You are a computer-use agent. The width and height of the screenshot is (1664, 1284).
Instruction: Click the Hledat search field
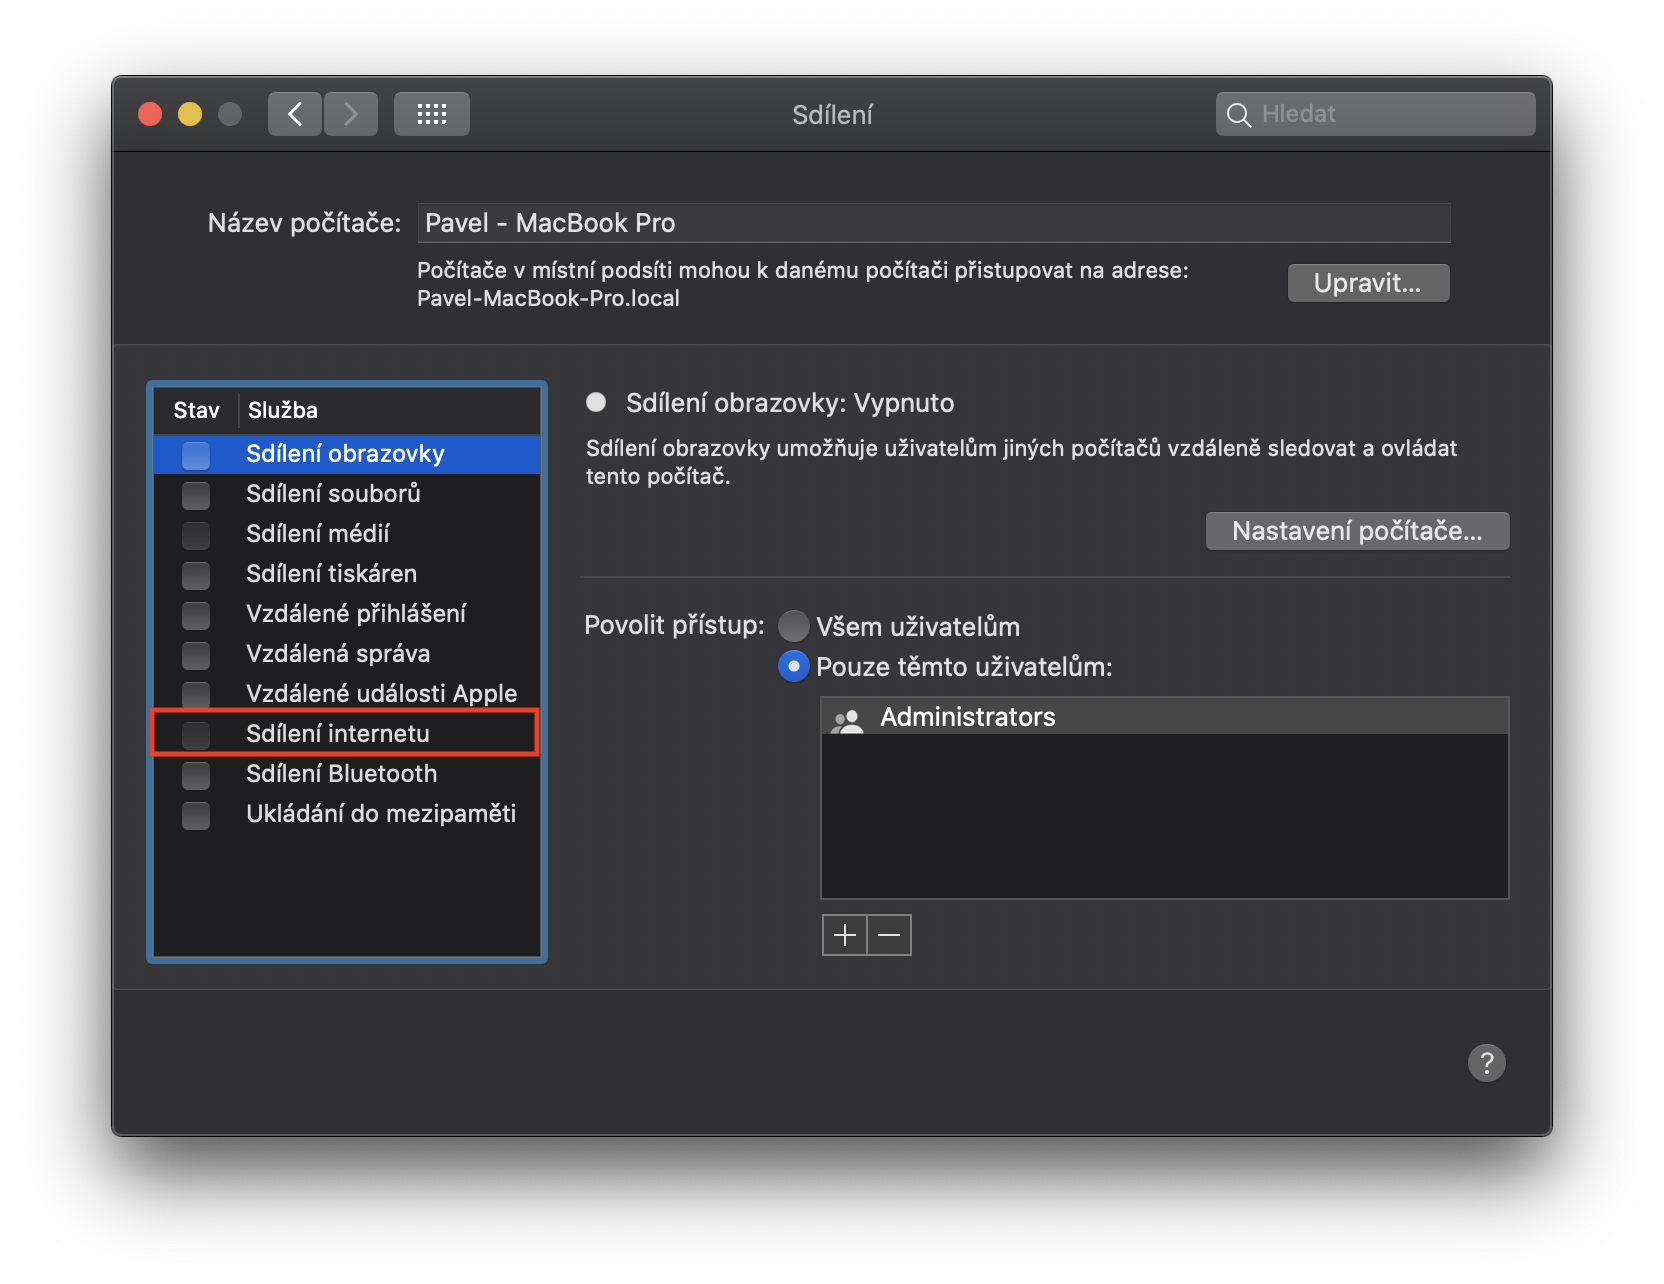tap(1390, 114)
